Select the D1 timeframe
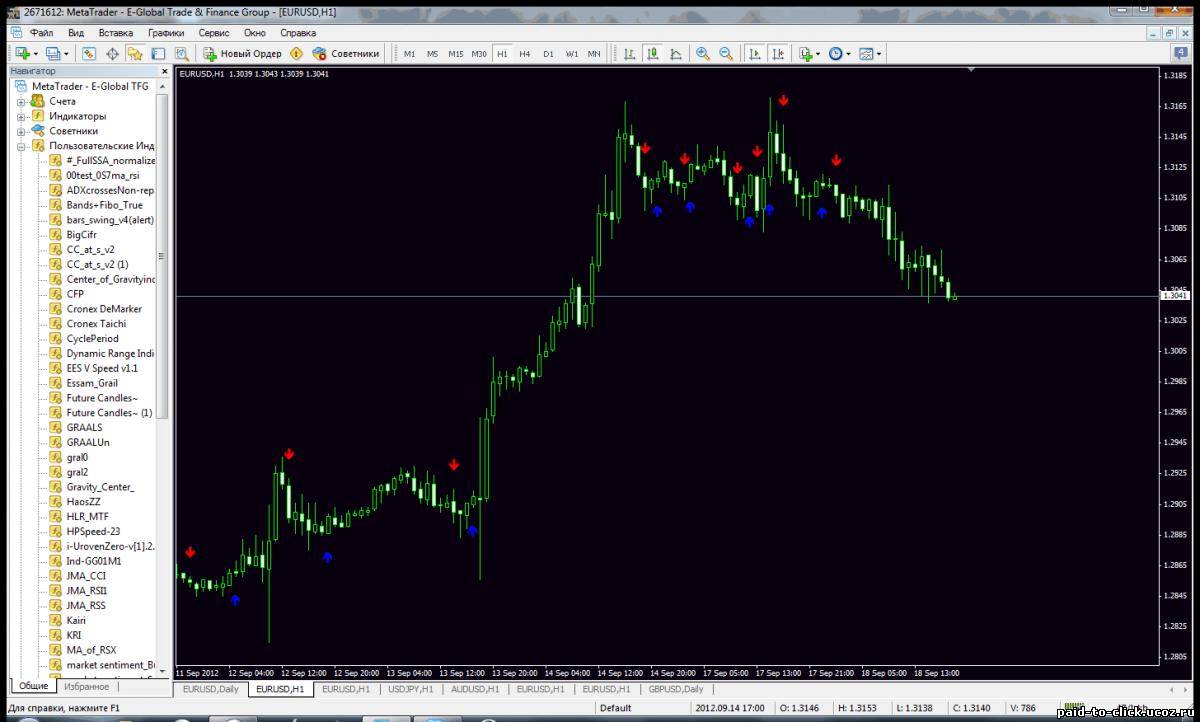 click(x=548, y=53)
